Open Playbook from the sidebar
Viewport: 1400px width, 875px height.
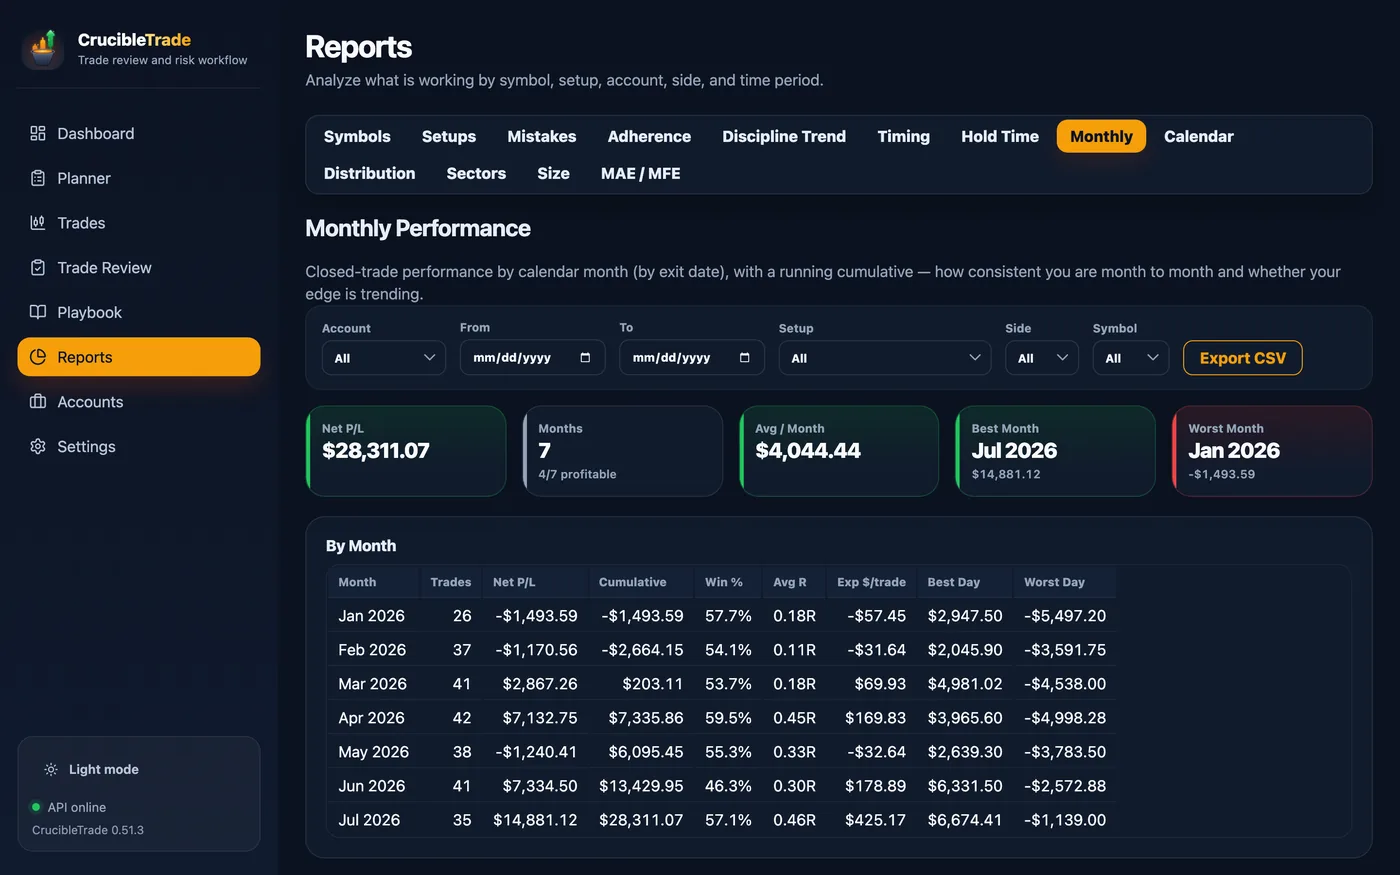click(x=139, y=312)
